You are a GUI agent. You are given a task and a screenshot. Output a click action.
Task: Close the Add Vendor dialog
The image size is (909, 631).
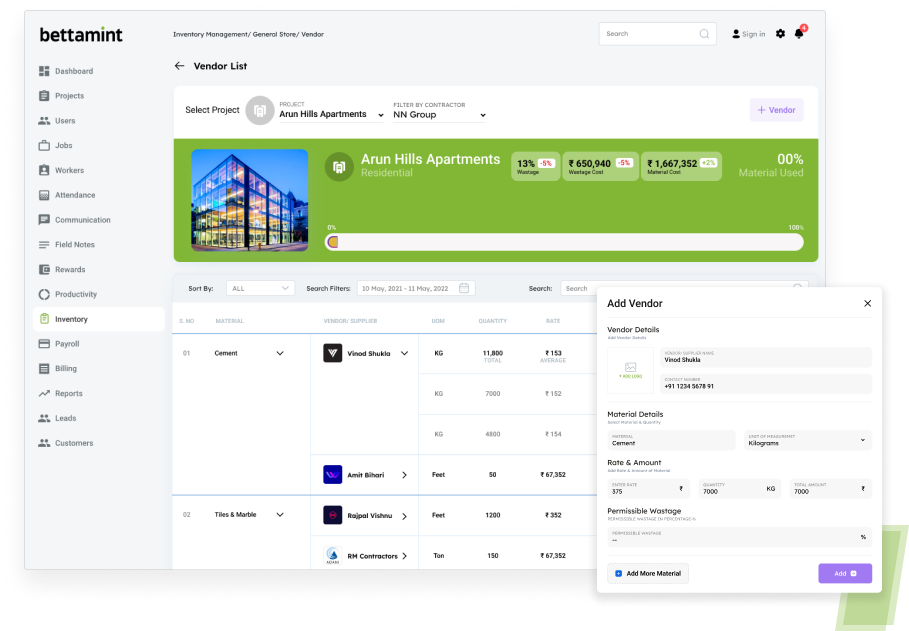click(x=867, y=303)
